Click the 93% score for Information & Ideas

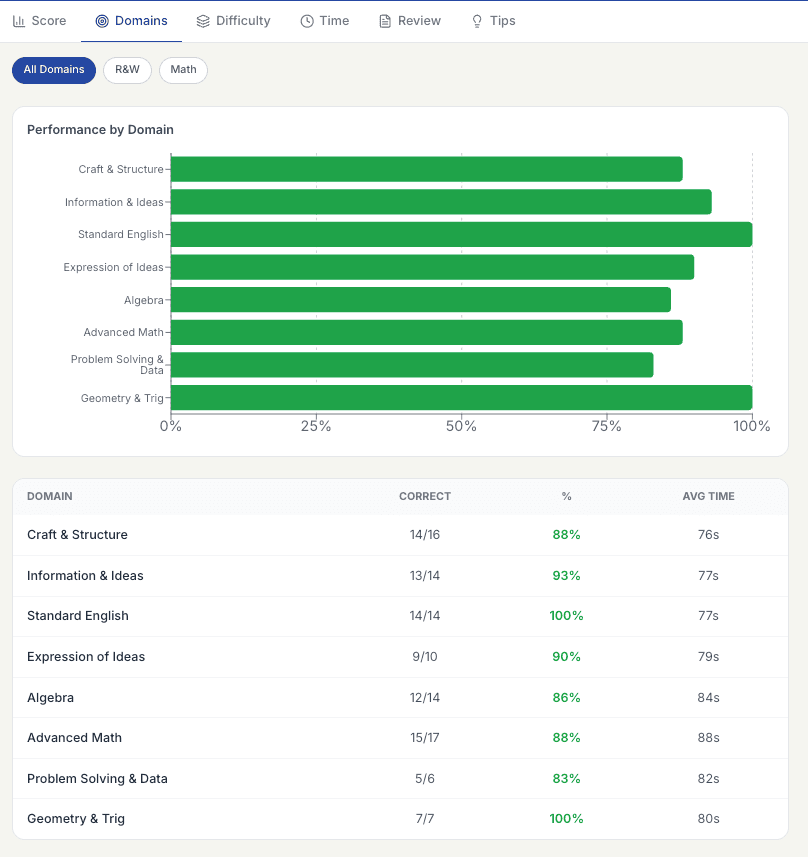click(x=566, y=575)
